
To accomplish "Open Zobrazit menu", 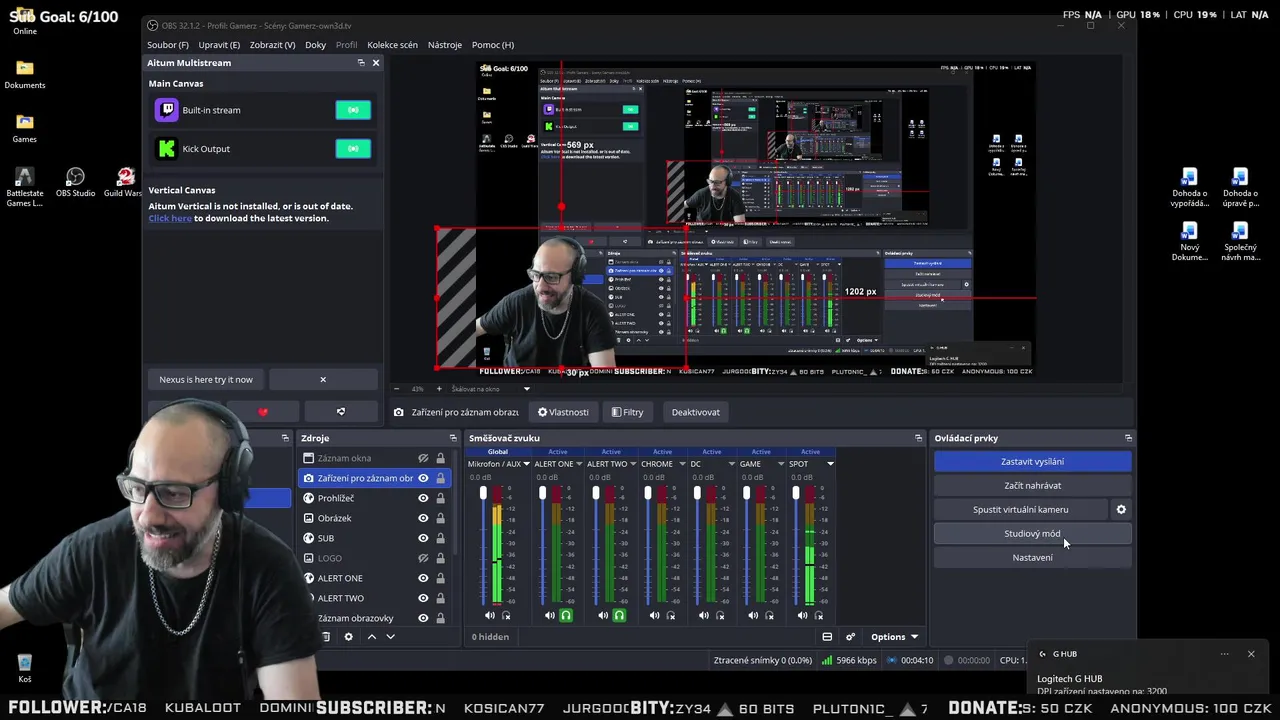I will pos(272,45).
